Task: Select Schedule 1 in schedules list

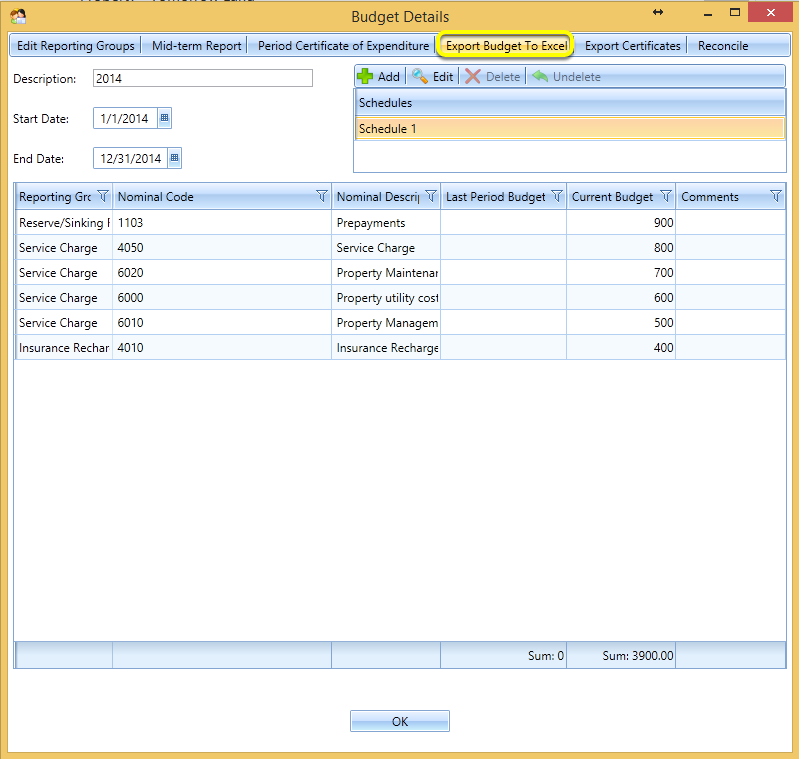Action: point(570,128)
